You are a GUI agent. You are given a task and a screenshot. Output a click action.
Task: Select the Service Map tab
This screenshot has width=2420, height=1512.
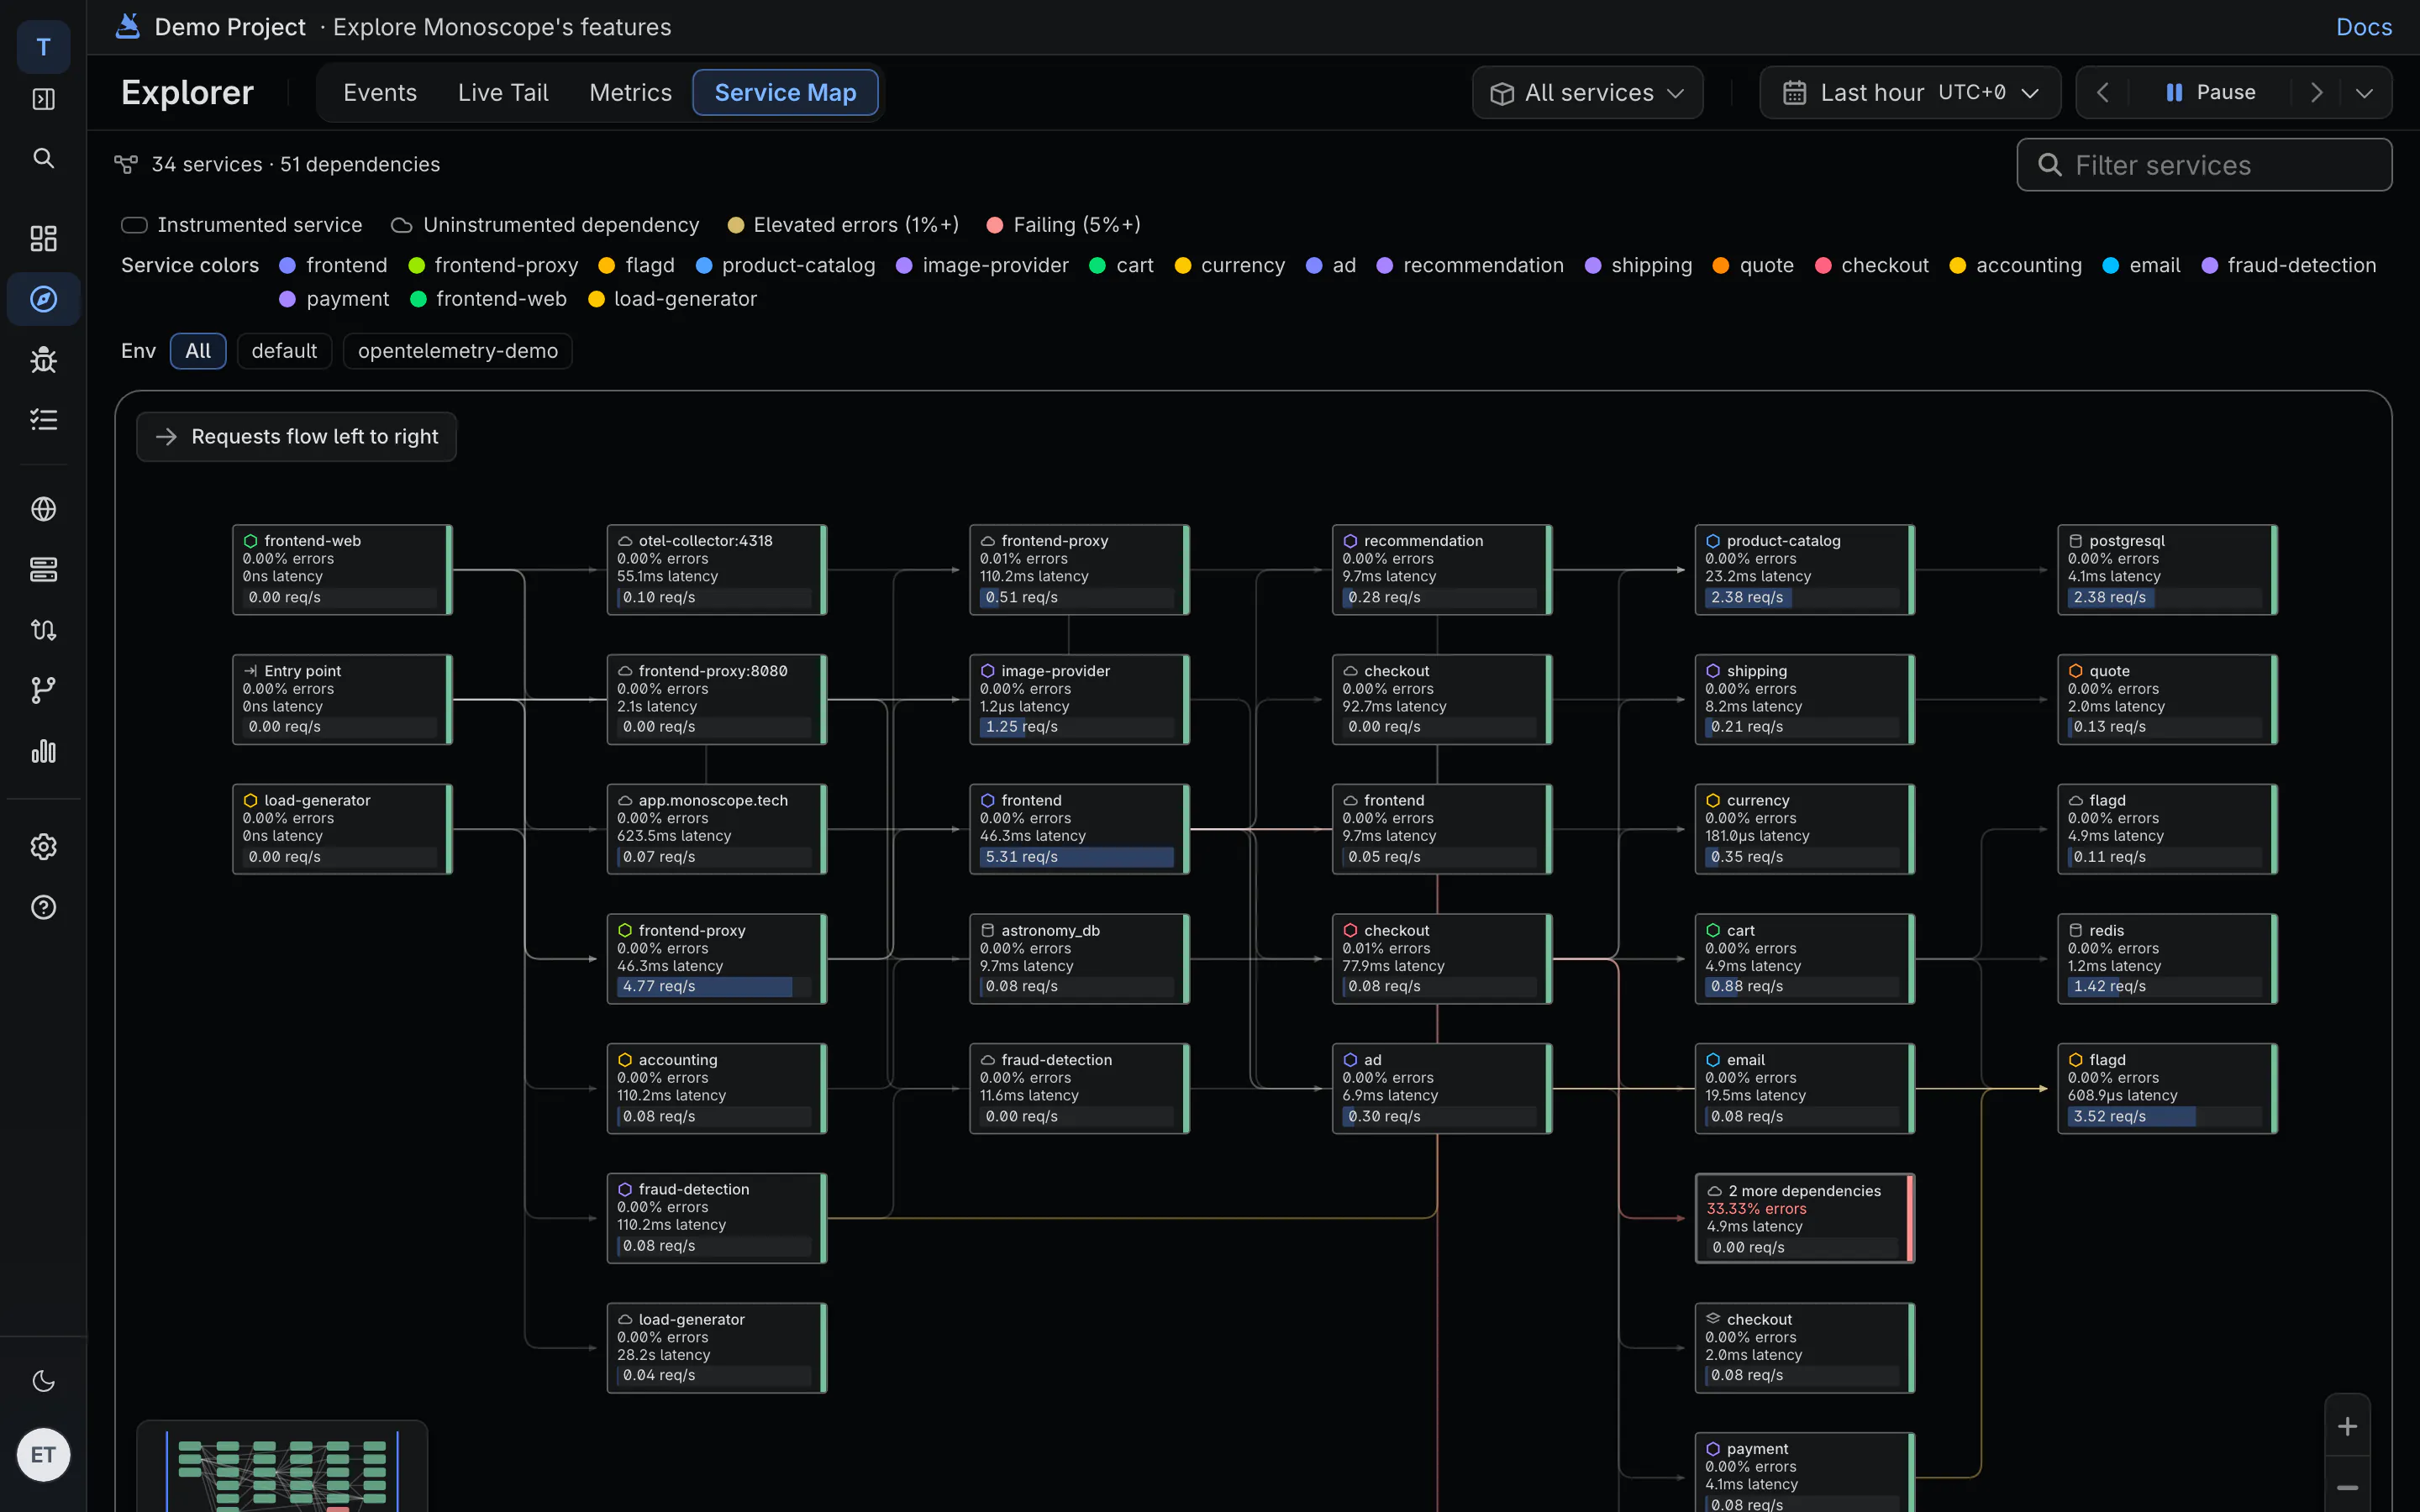pos(785,93)
